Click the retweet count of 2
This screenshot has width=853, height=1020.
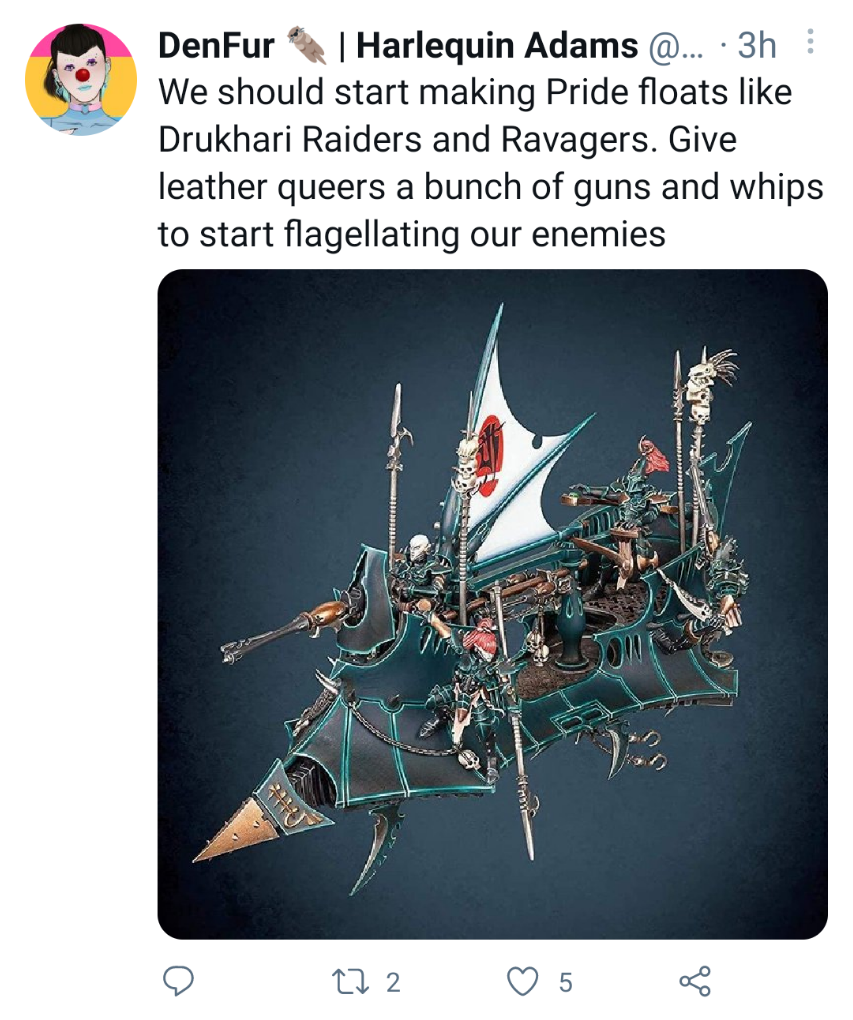tap(393, 982)
